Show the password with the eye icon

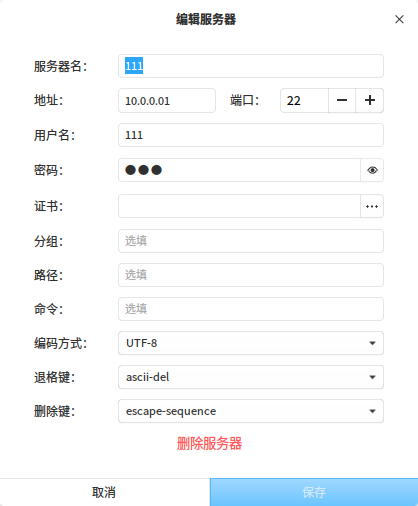[372, 170]
